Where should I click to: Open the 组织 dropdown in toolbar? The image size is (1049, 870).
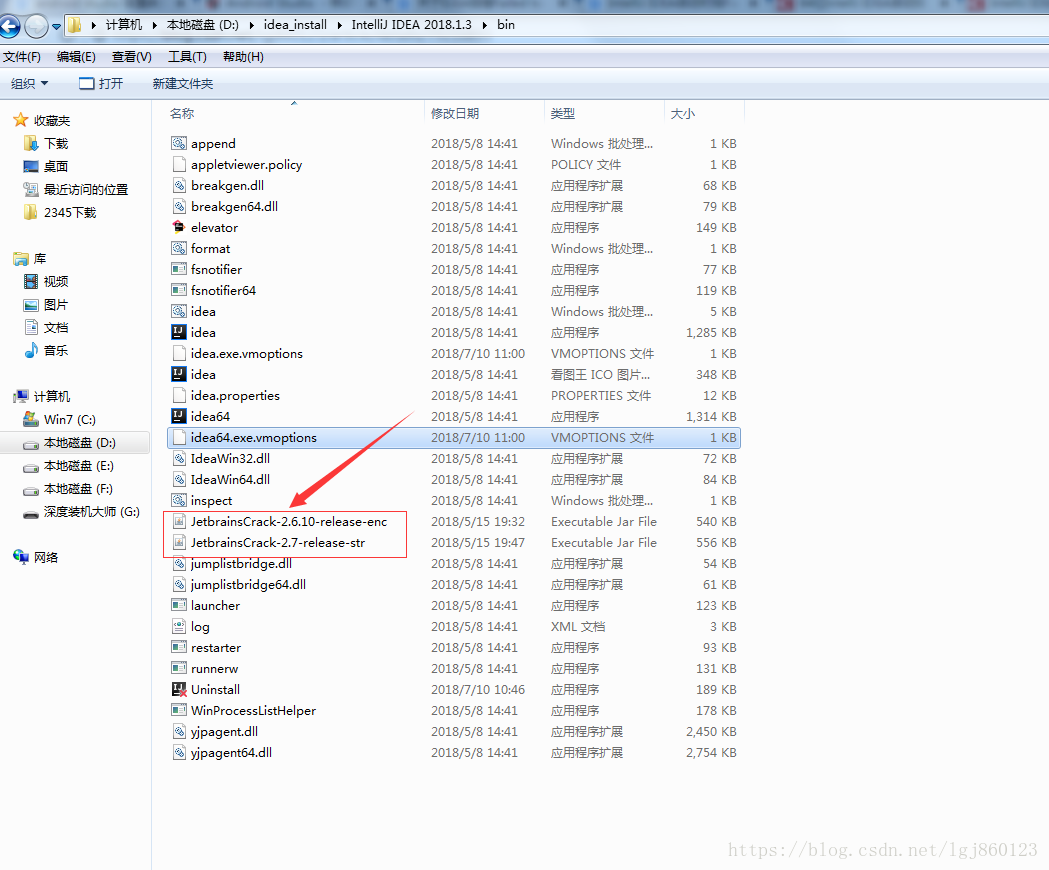(29, 84)
